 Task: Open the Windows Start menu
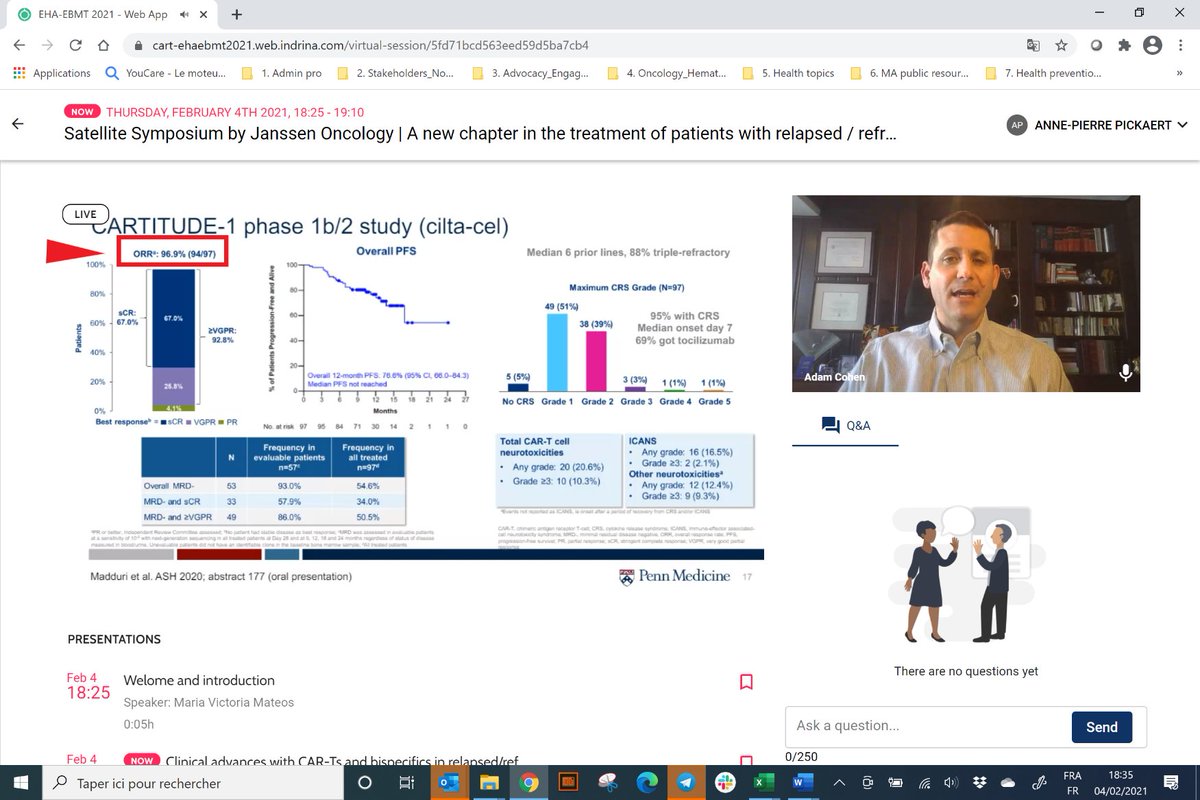click(21, 783)
